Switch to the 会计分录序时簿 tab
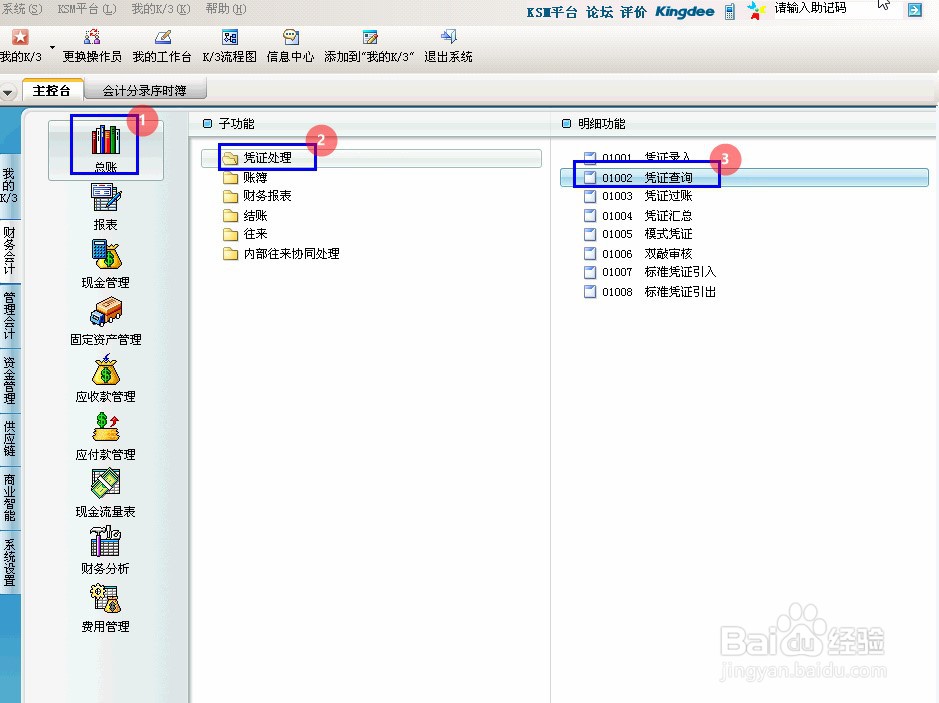The height and width of the screenshot is (703, 939). point(144,90)
